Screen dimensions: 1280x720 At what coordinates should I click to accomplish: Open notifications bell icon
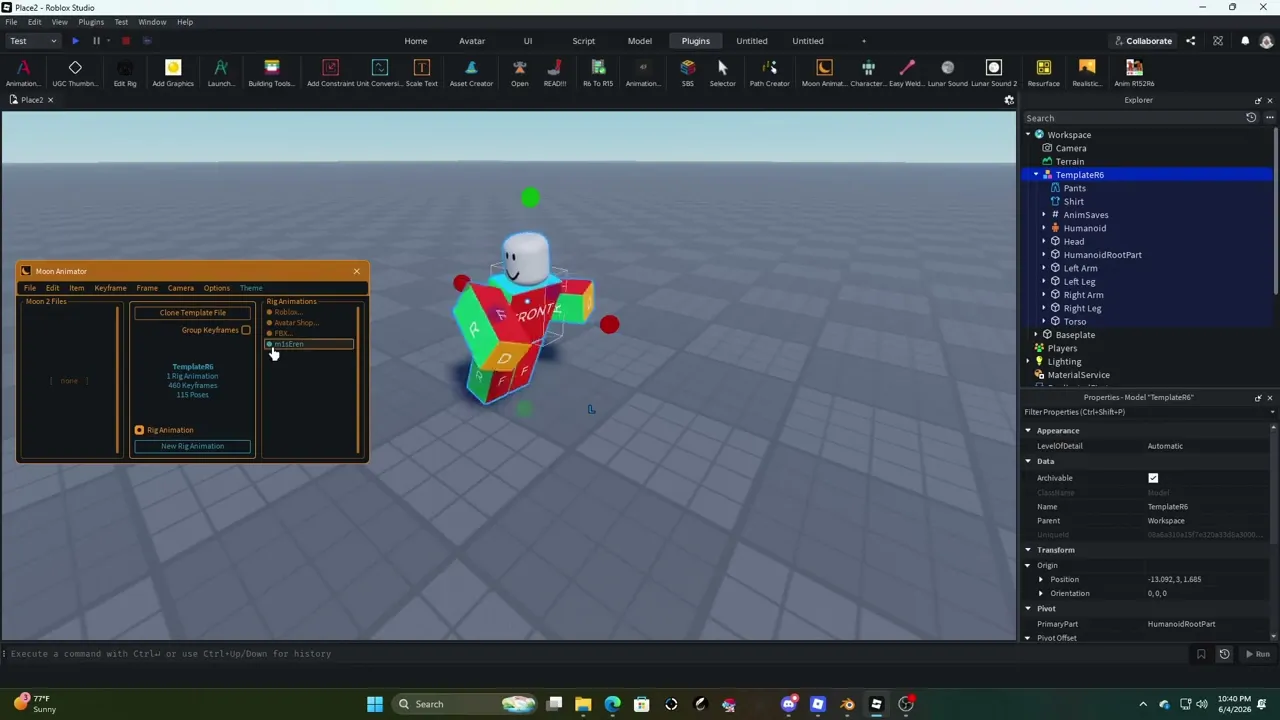click(x=1245, y=41)
